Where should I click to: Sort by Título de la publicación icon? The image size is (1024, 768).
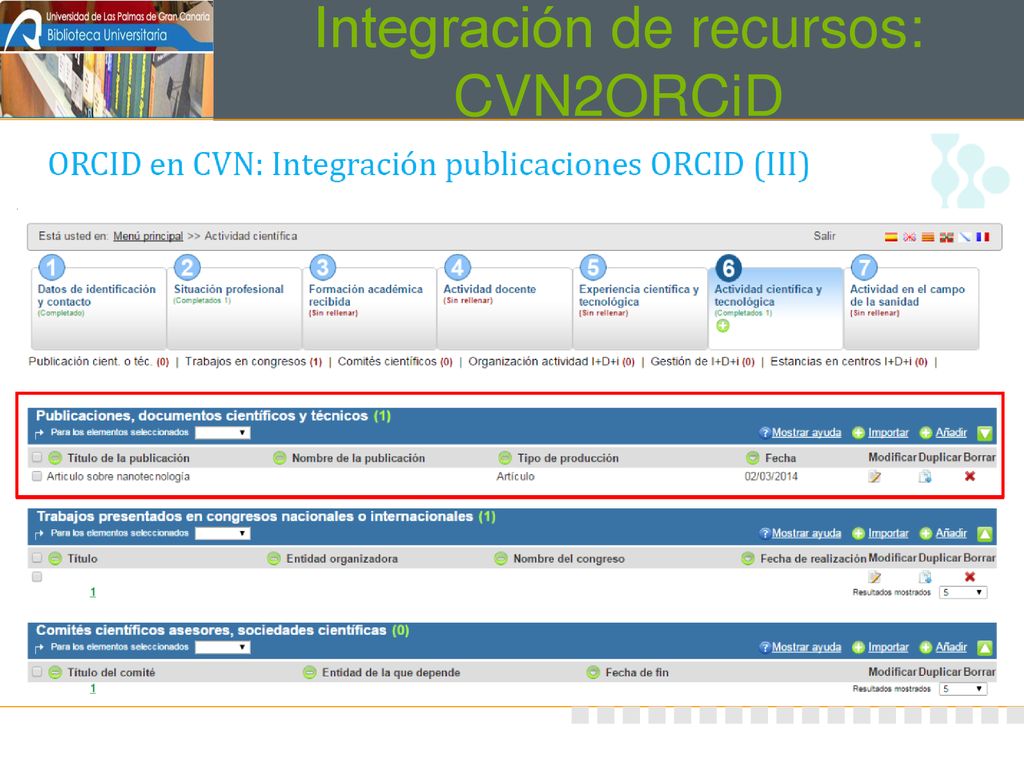(x=55, y=458)
